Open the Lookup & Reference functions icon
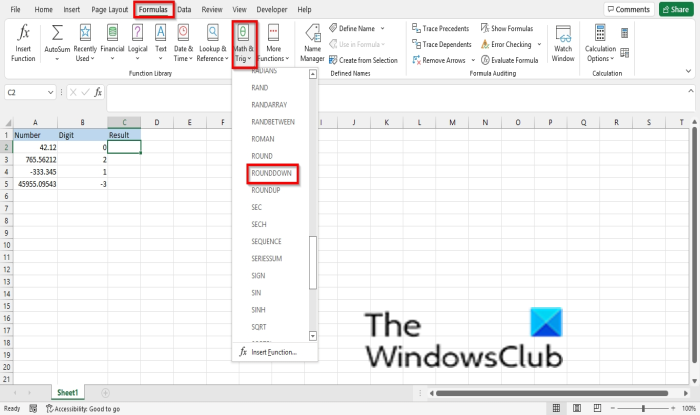The image size is (700, 415). (212, 33)
